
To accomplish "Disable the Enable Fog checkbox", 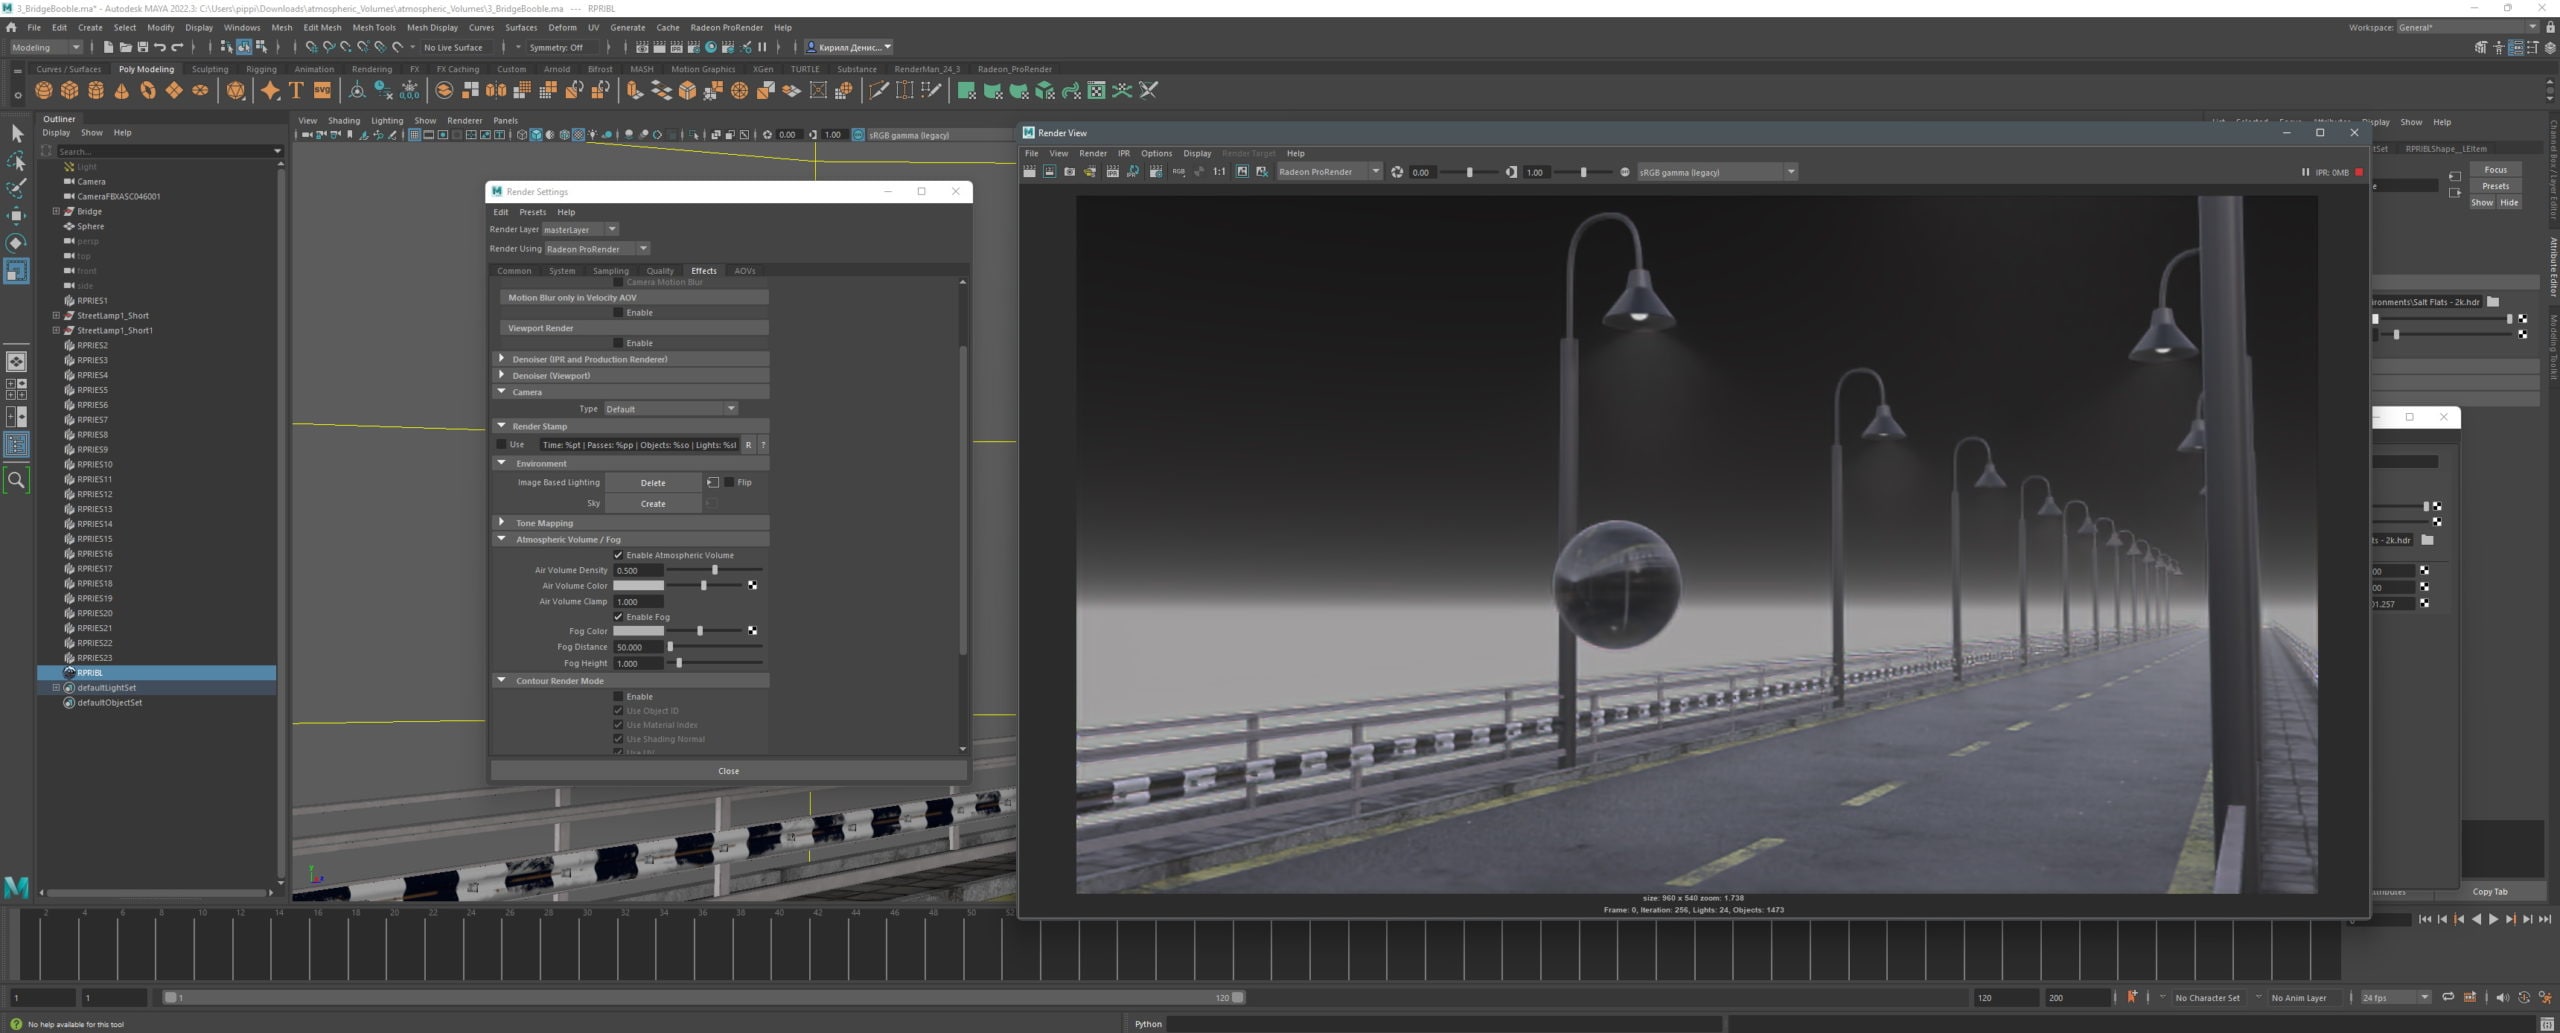I will coord(618,617).
